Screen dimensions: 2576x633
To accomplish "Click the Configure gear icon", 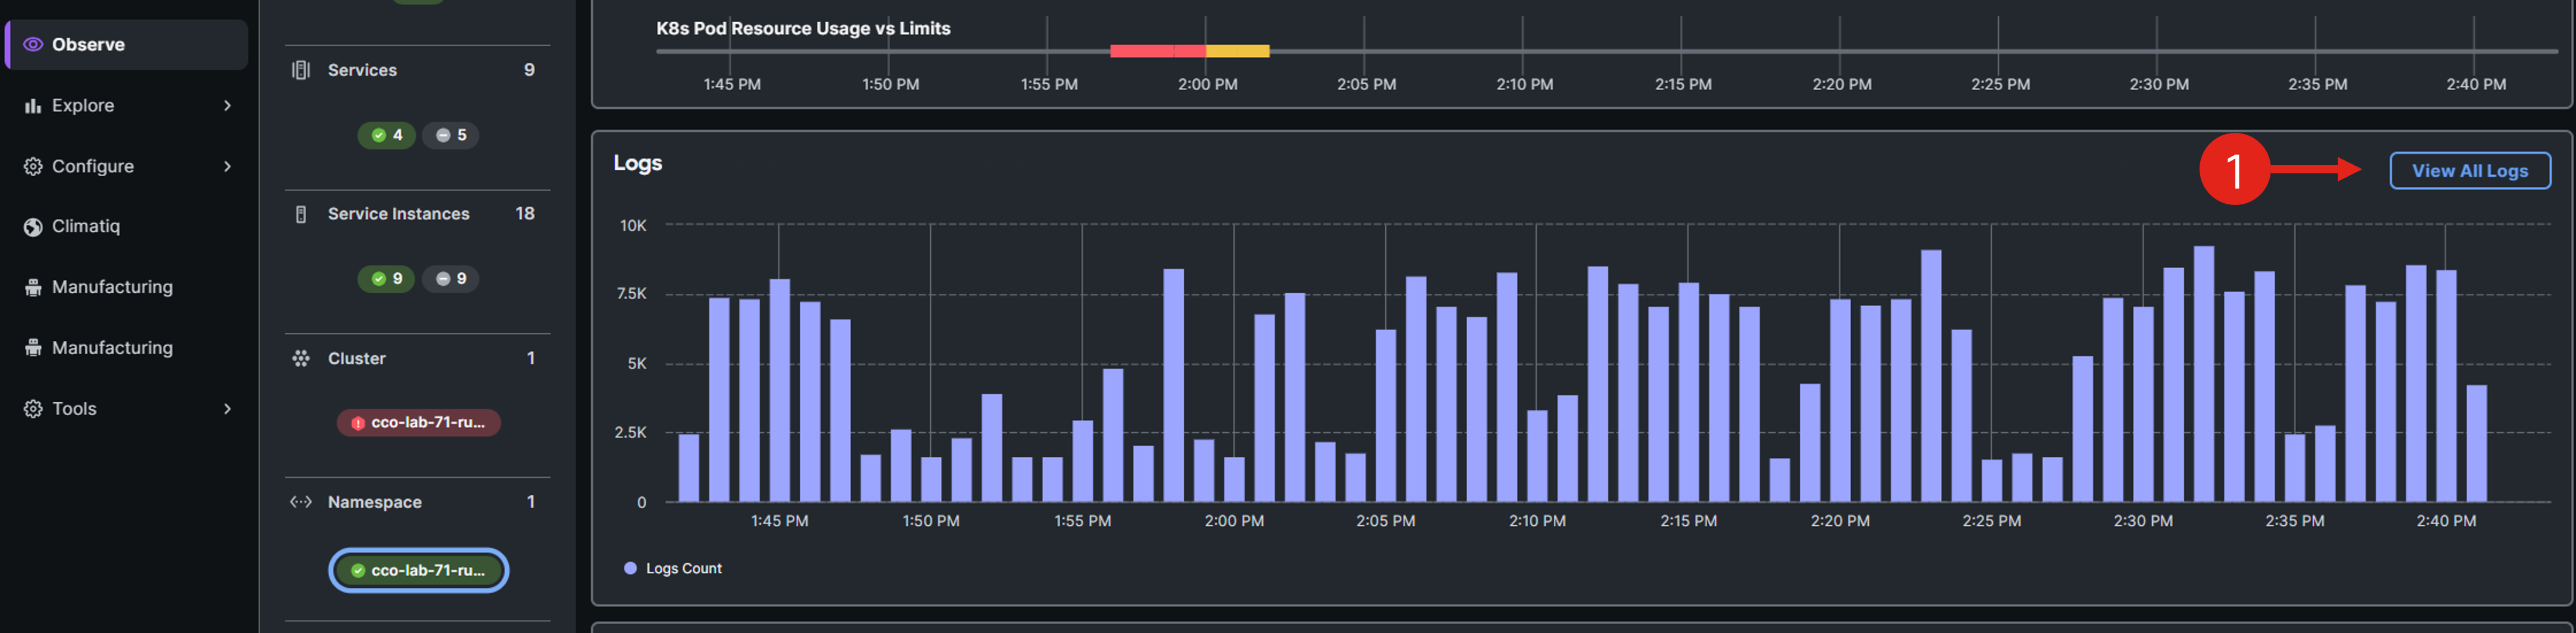I will (33, 166).
